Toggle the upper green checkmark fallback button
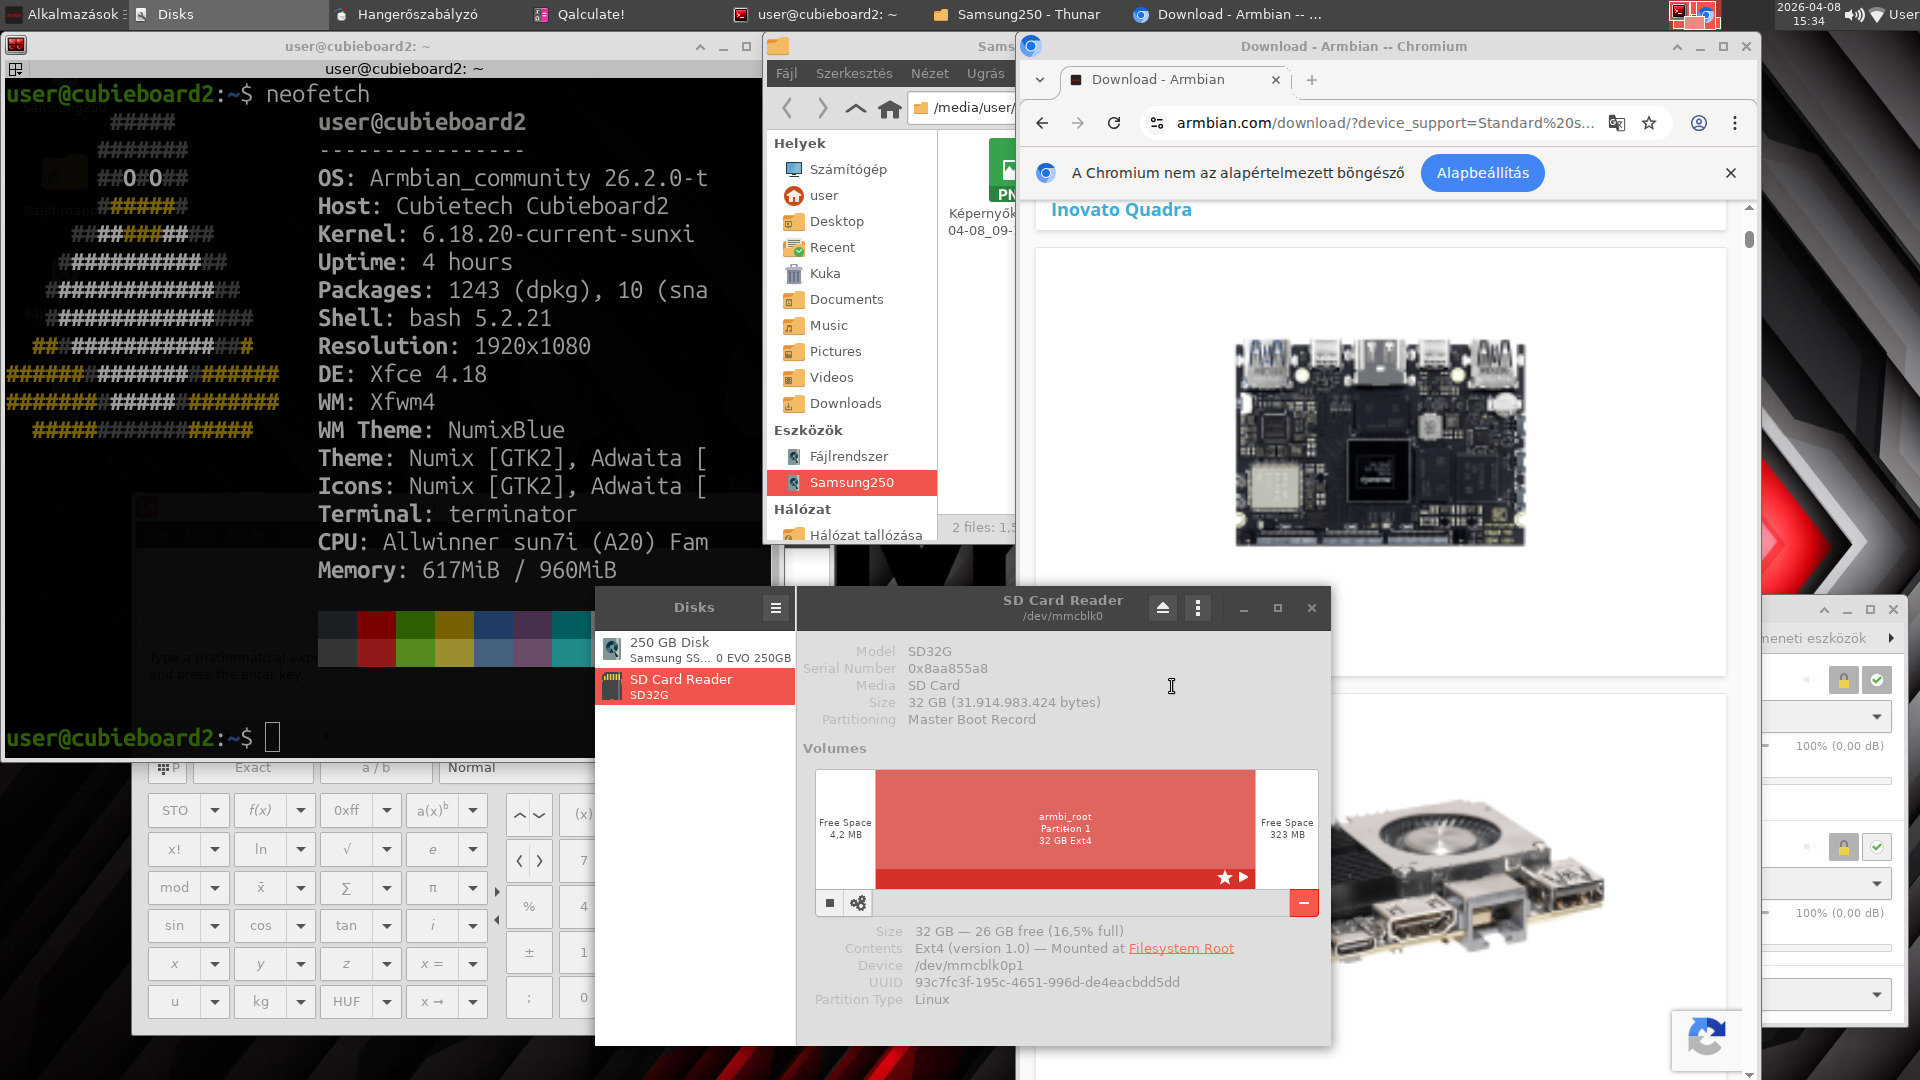This screenshot has height=1080, width=1920. pyautogui.click(x=1877, y=680)
